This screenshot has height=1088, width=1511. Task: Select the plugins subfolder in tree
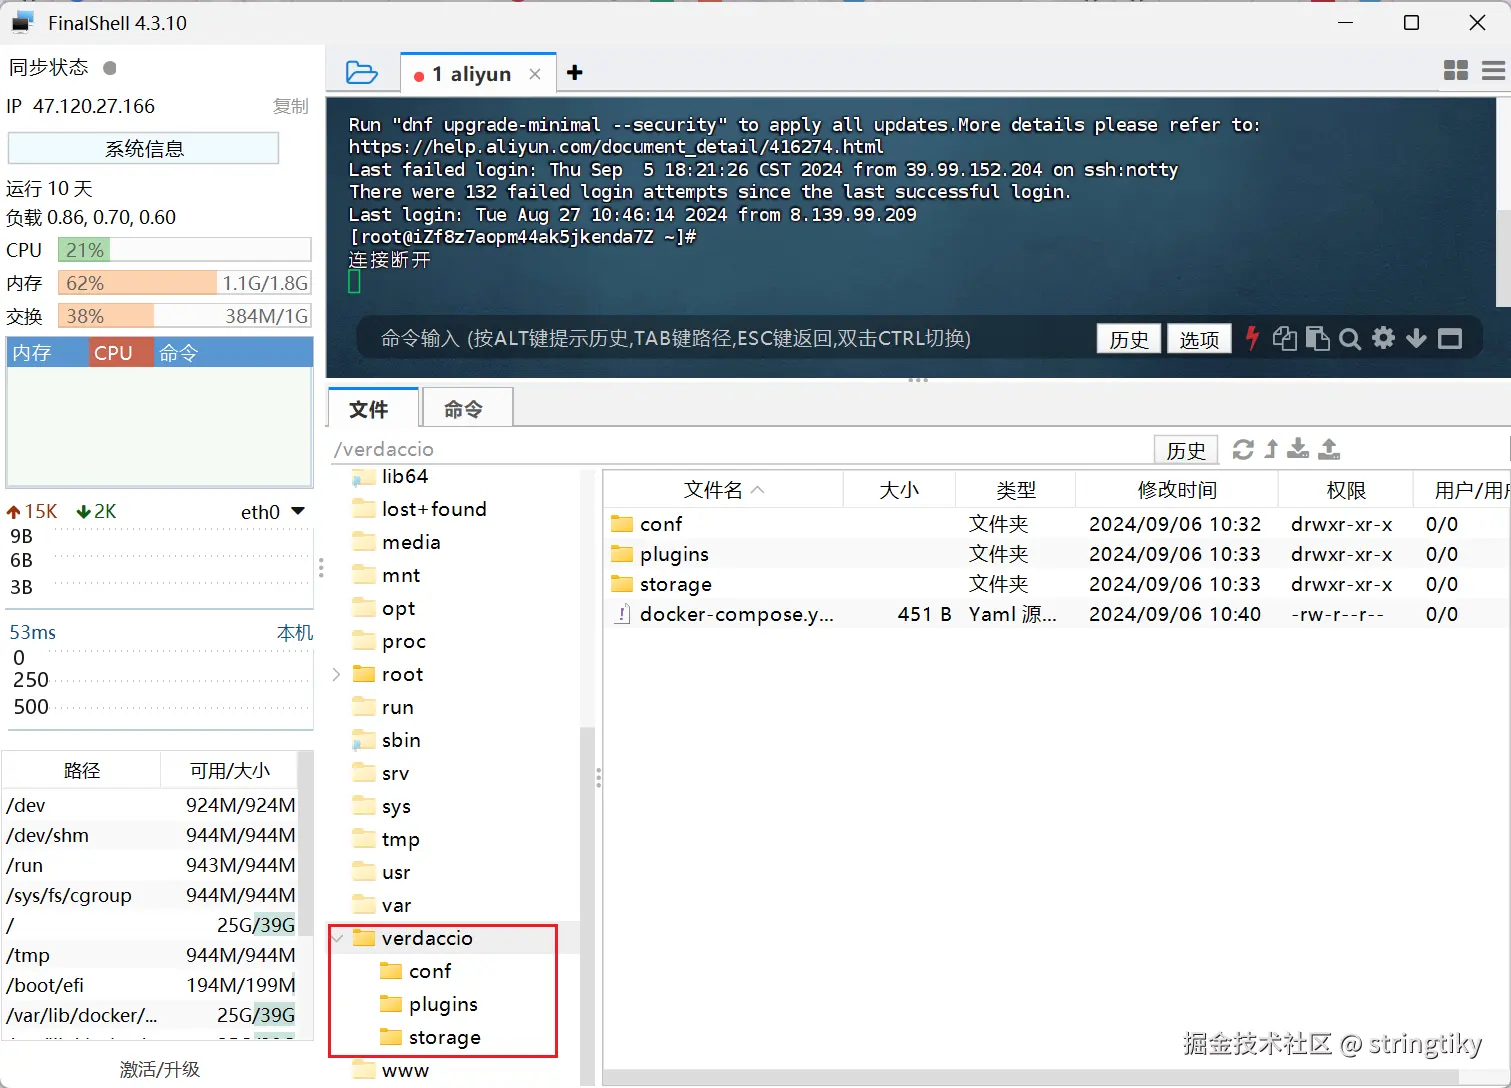pos(443,1004)
